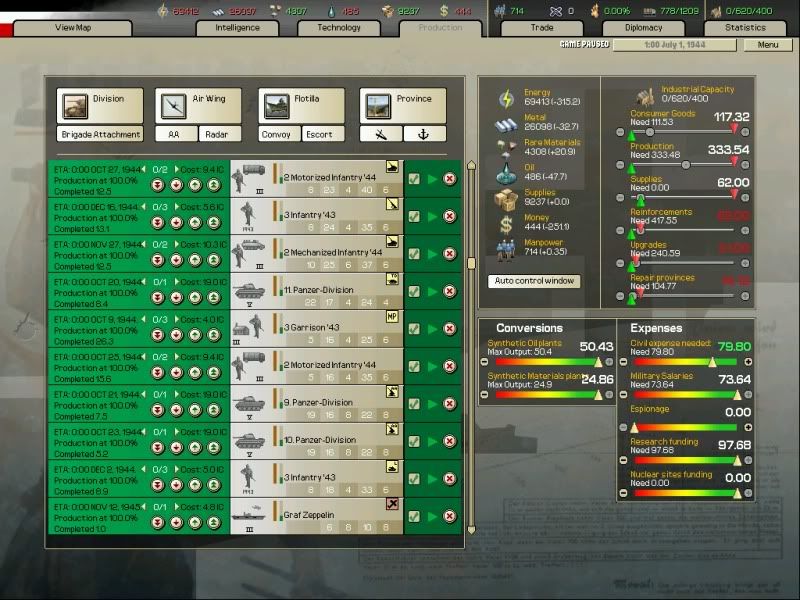800x600 pixels.
Task: Click the Province build icon
Action: (x=377, y=105)
